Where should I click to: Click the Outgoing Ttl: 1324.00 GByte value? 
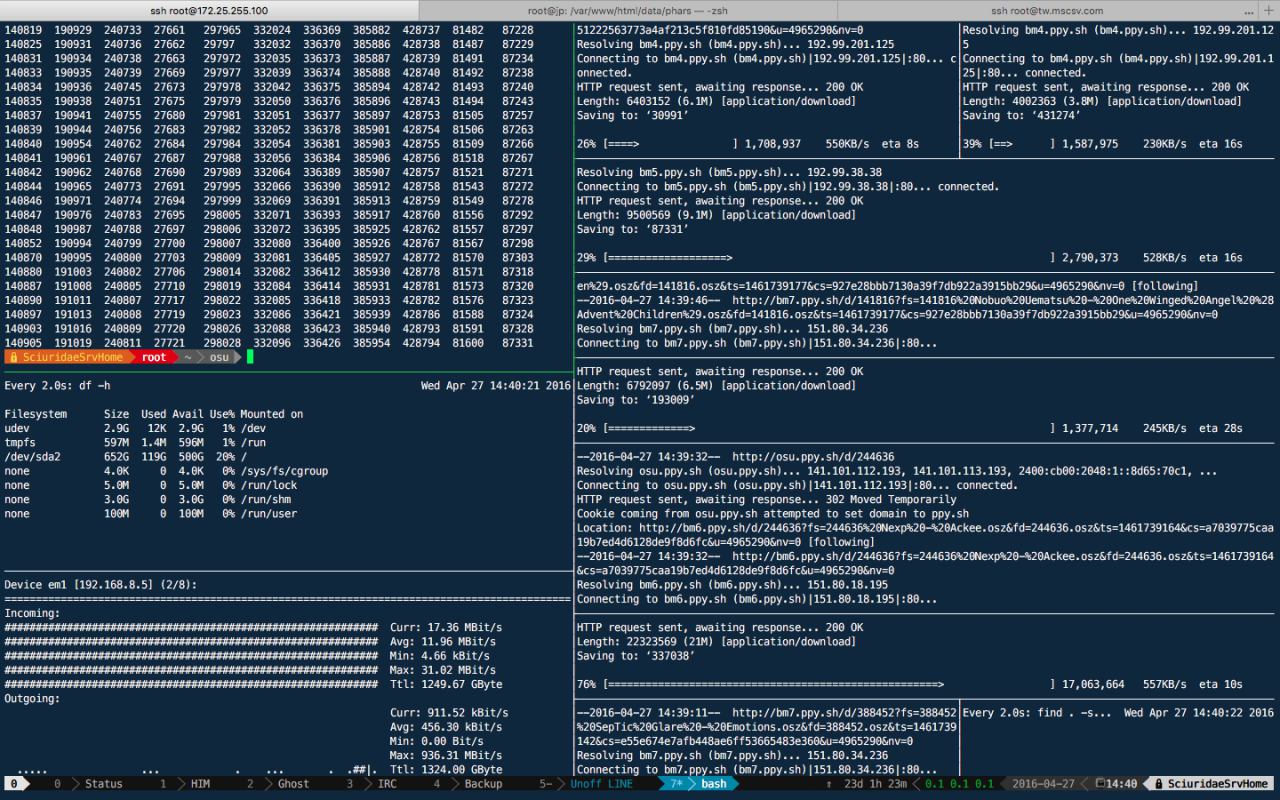tap(446, 770)
